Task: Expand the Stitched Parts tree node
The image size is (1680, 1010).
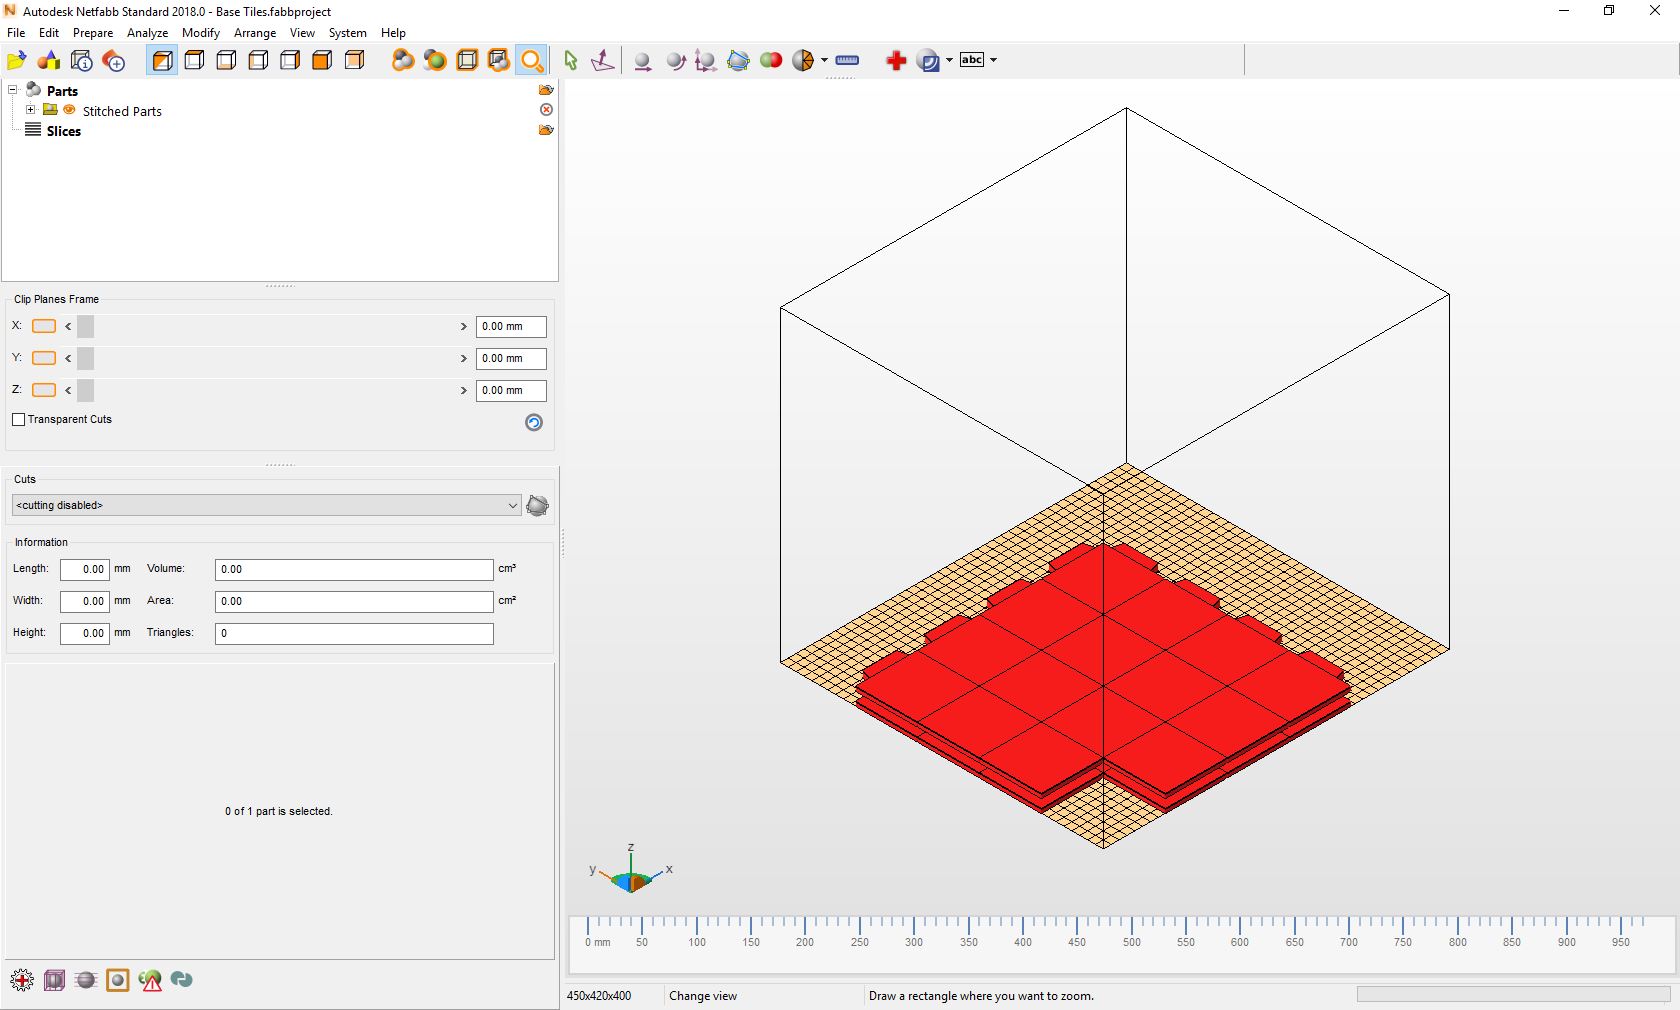Action: pyautogui.click(x=30, y=110)
